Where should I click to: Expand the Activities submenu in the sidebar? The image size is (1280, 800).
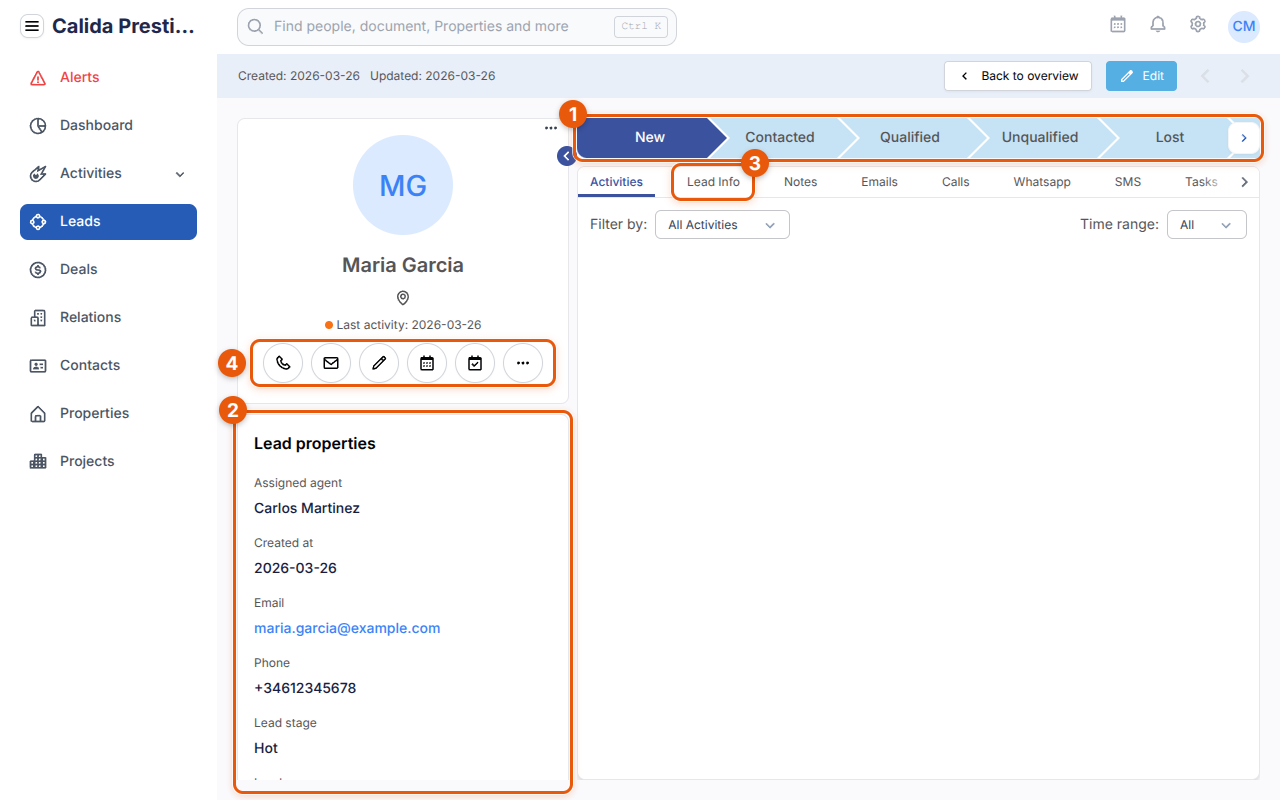pos(180,174)
